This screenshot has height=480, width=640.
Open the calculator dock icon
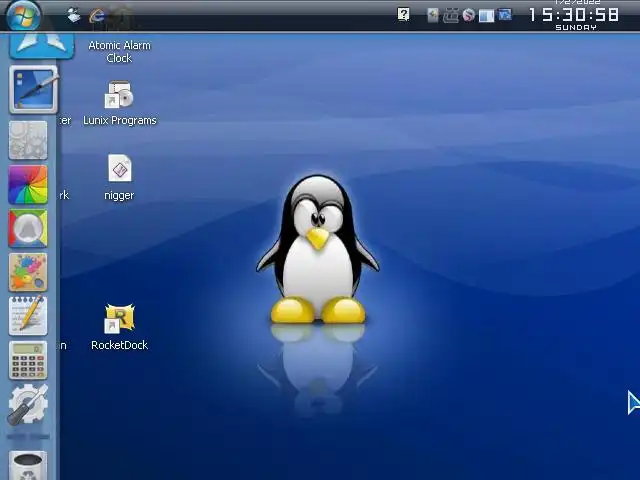point(28,360)
